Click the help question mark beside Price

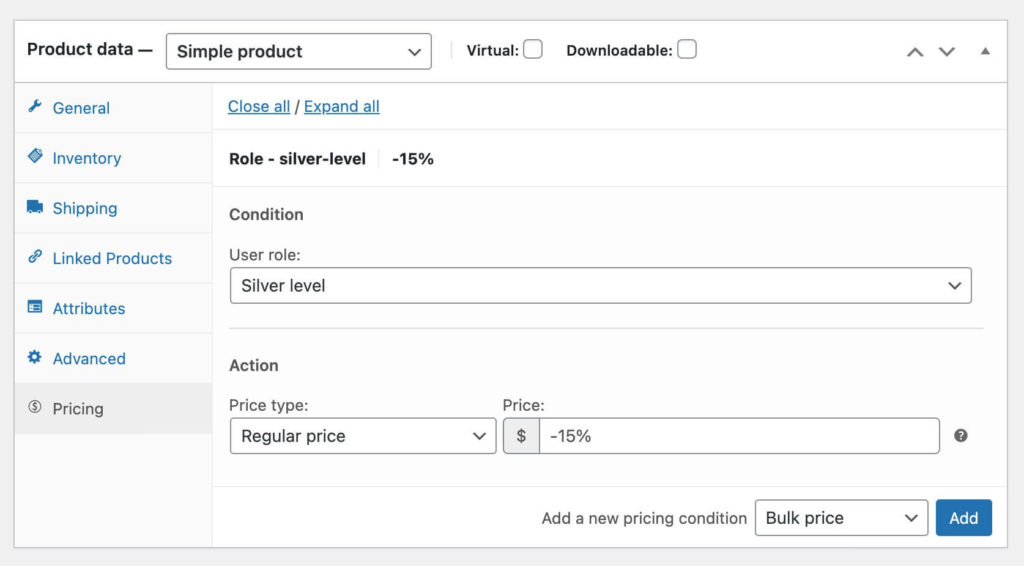[x=960, y=435]
